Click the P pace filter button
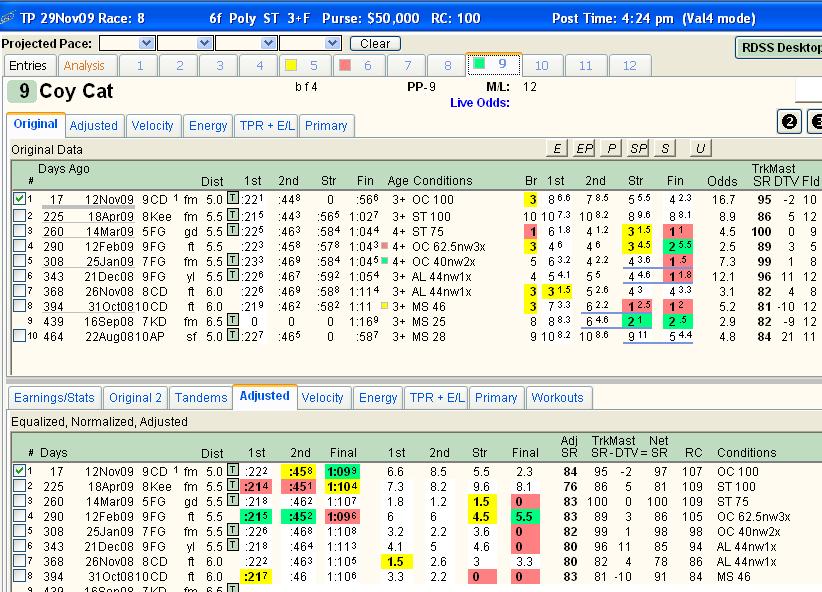 611,148
